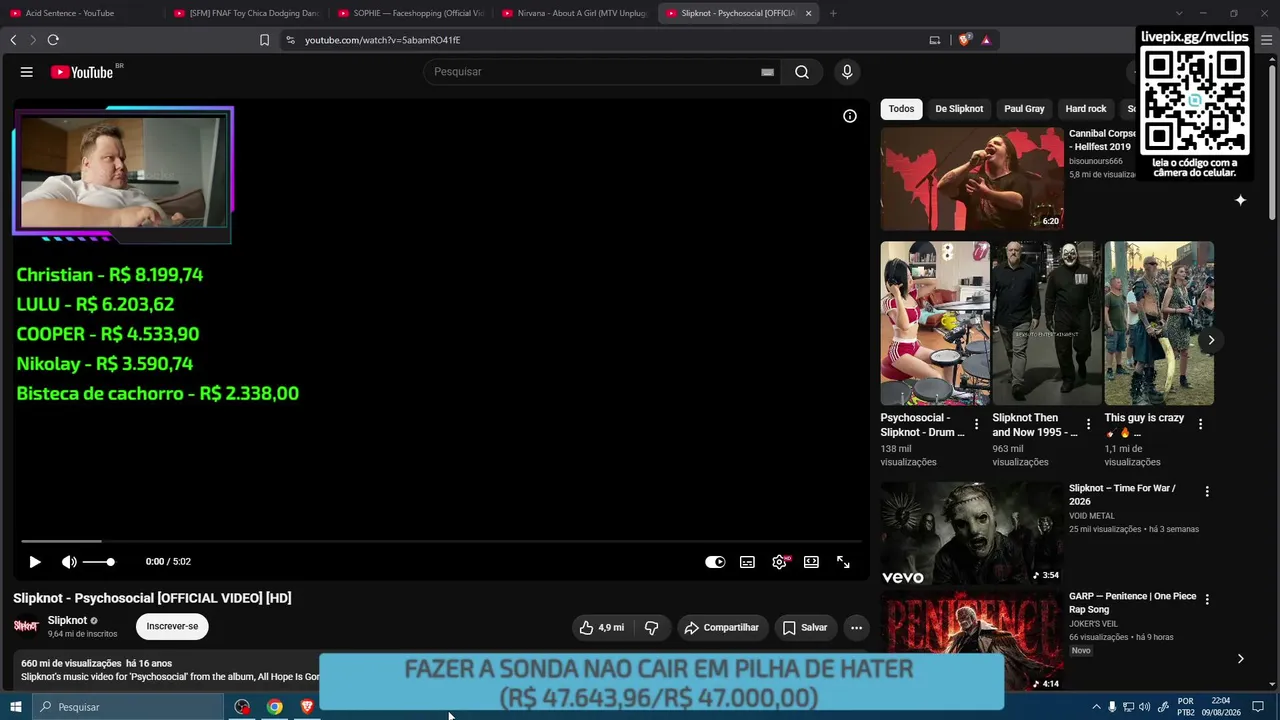Image resolution: width=1280 pixels, height=720 pixels.
Task: Open Chrome from the taskbar
Action: (x=275, y=707)
